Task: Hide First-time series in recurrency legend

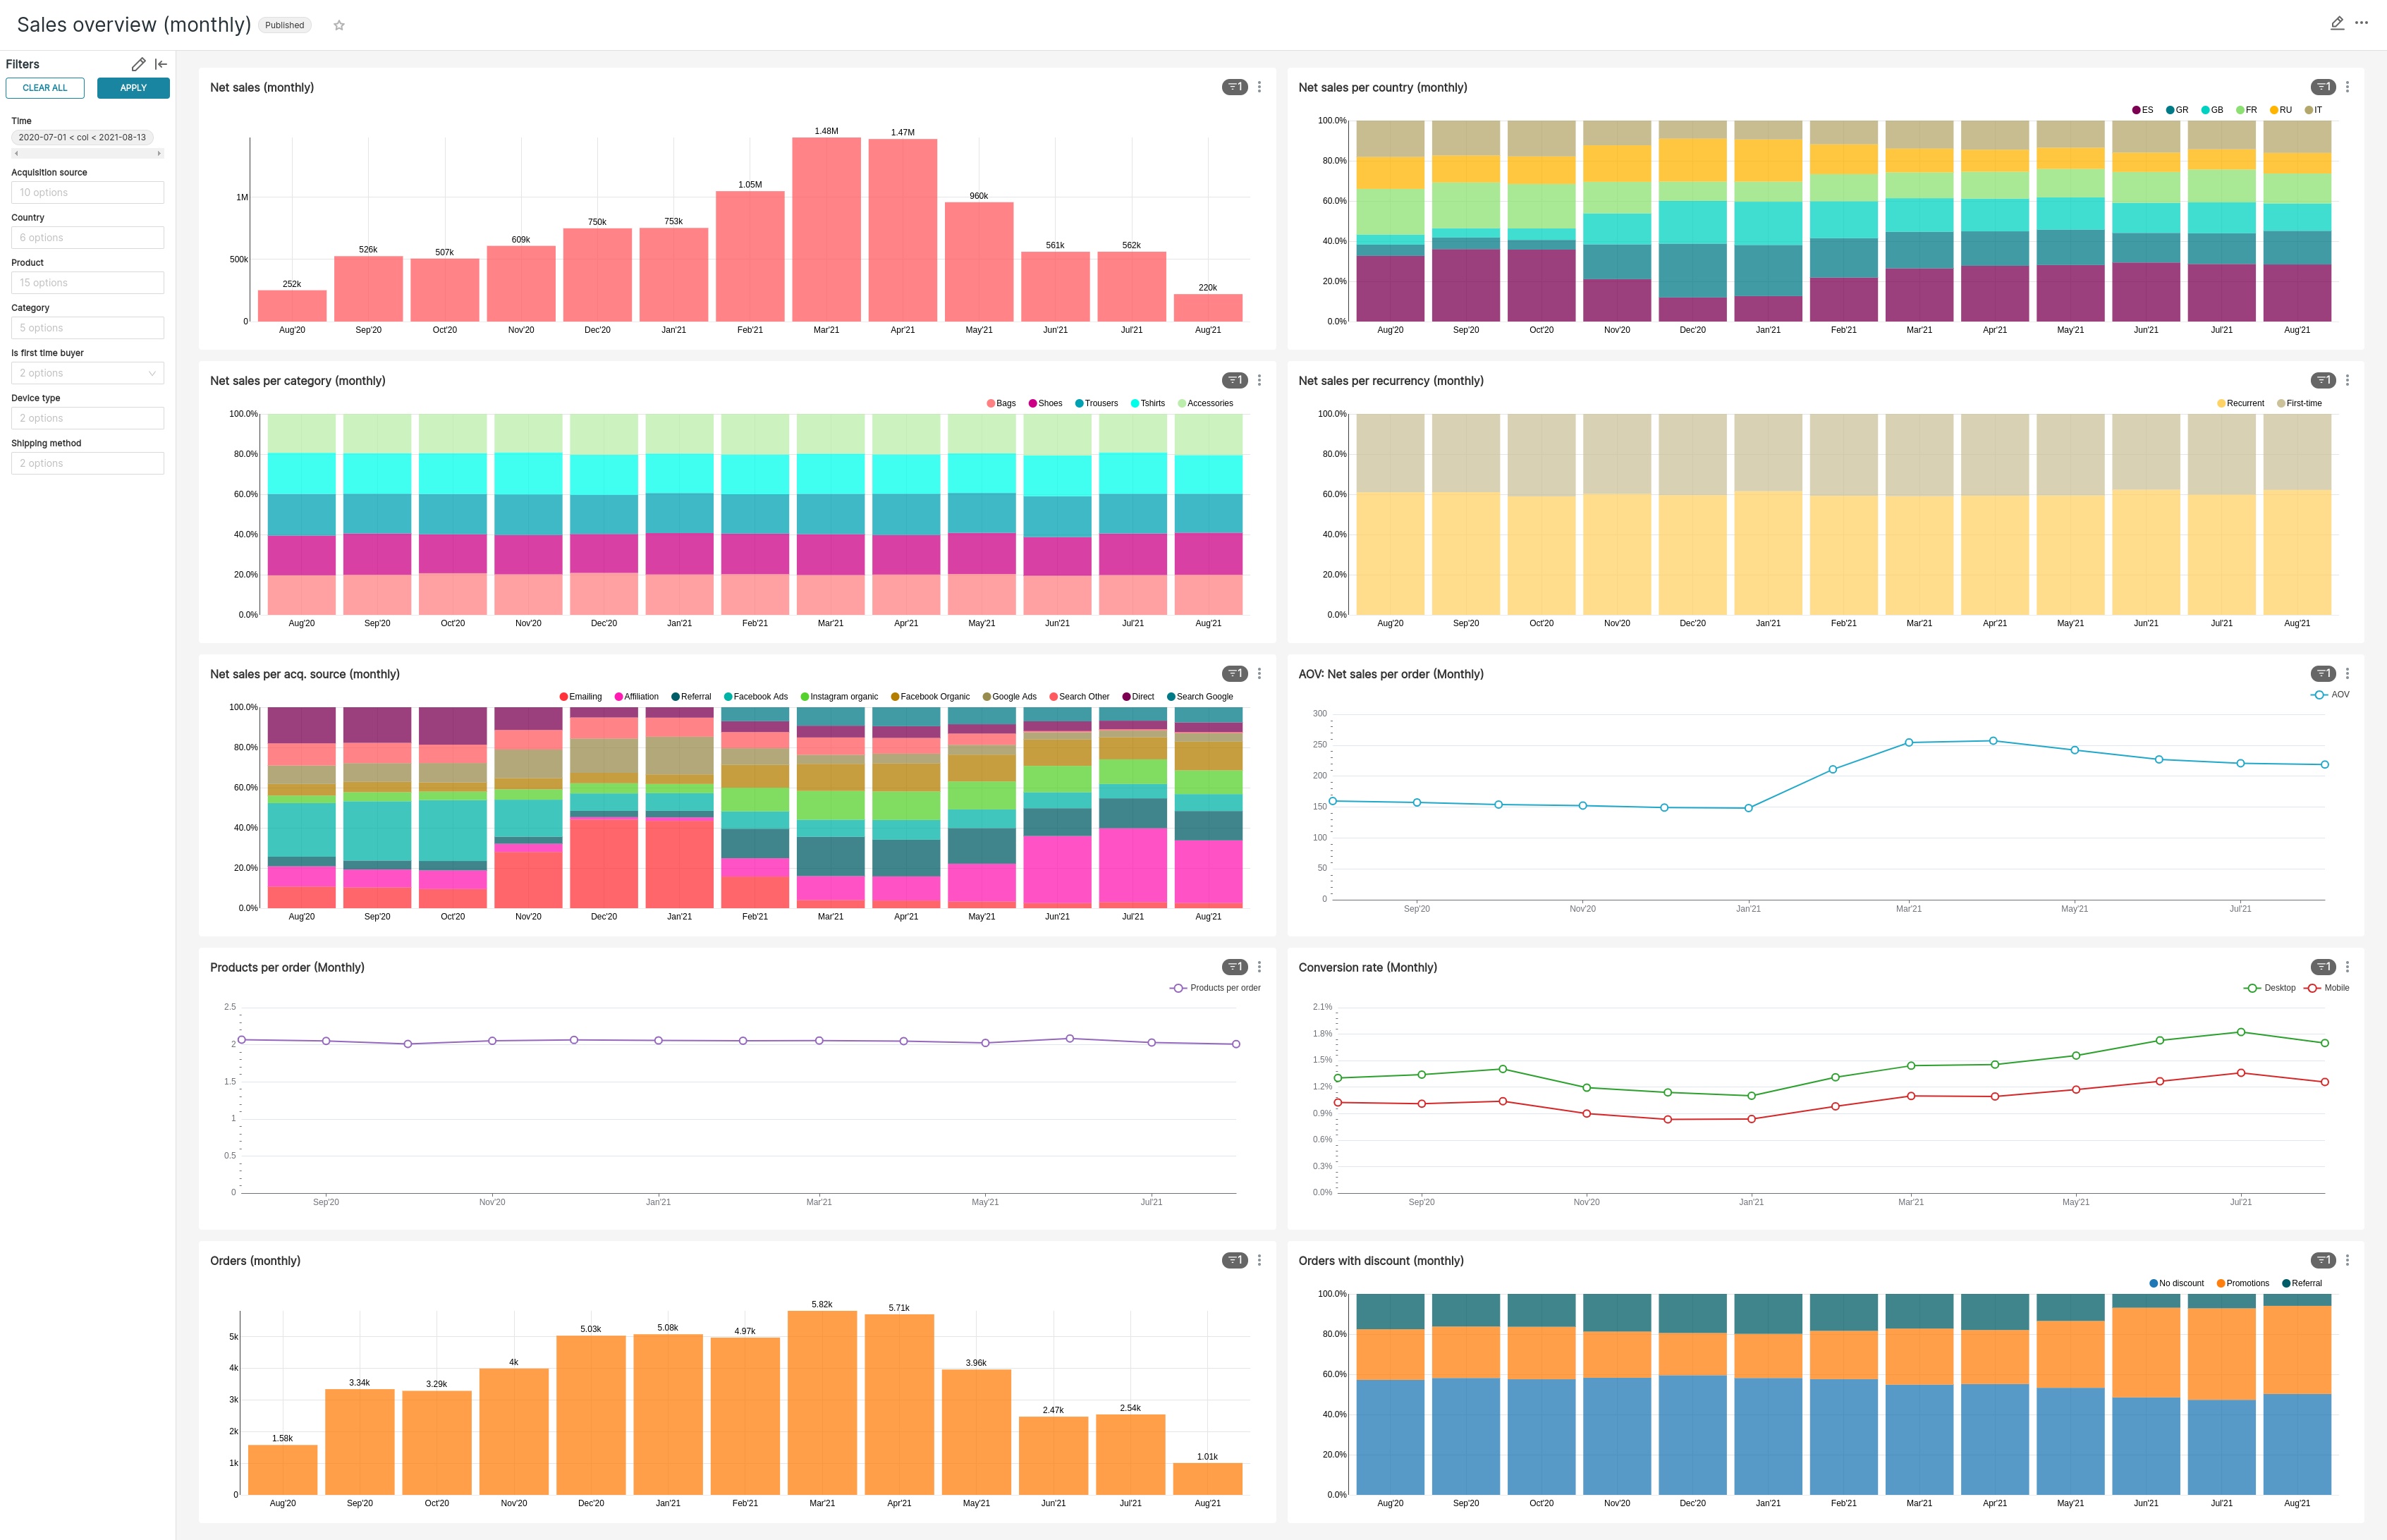Action: [x=2299, y=403]
